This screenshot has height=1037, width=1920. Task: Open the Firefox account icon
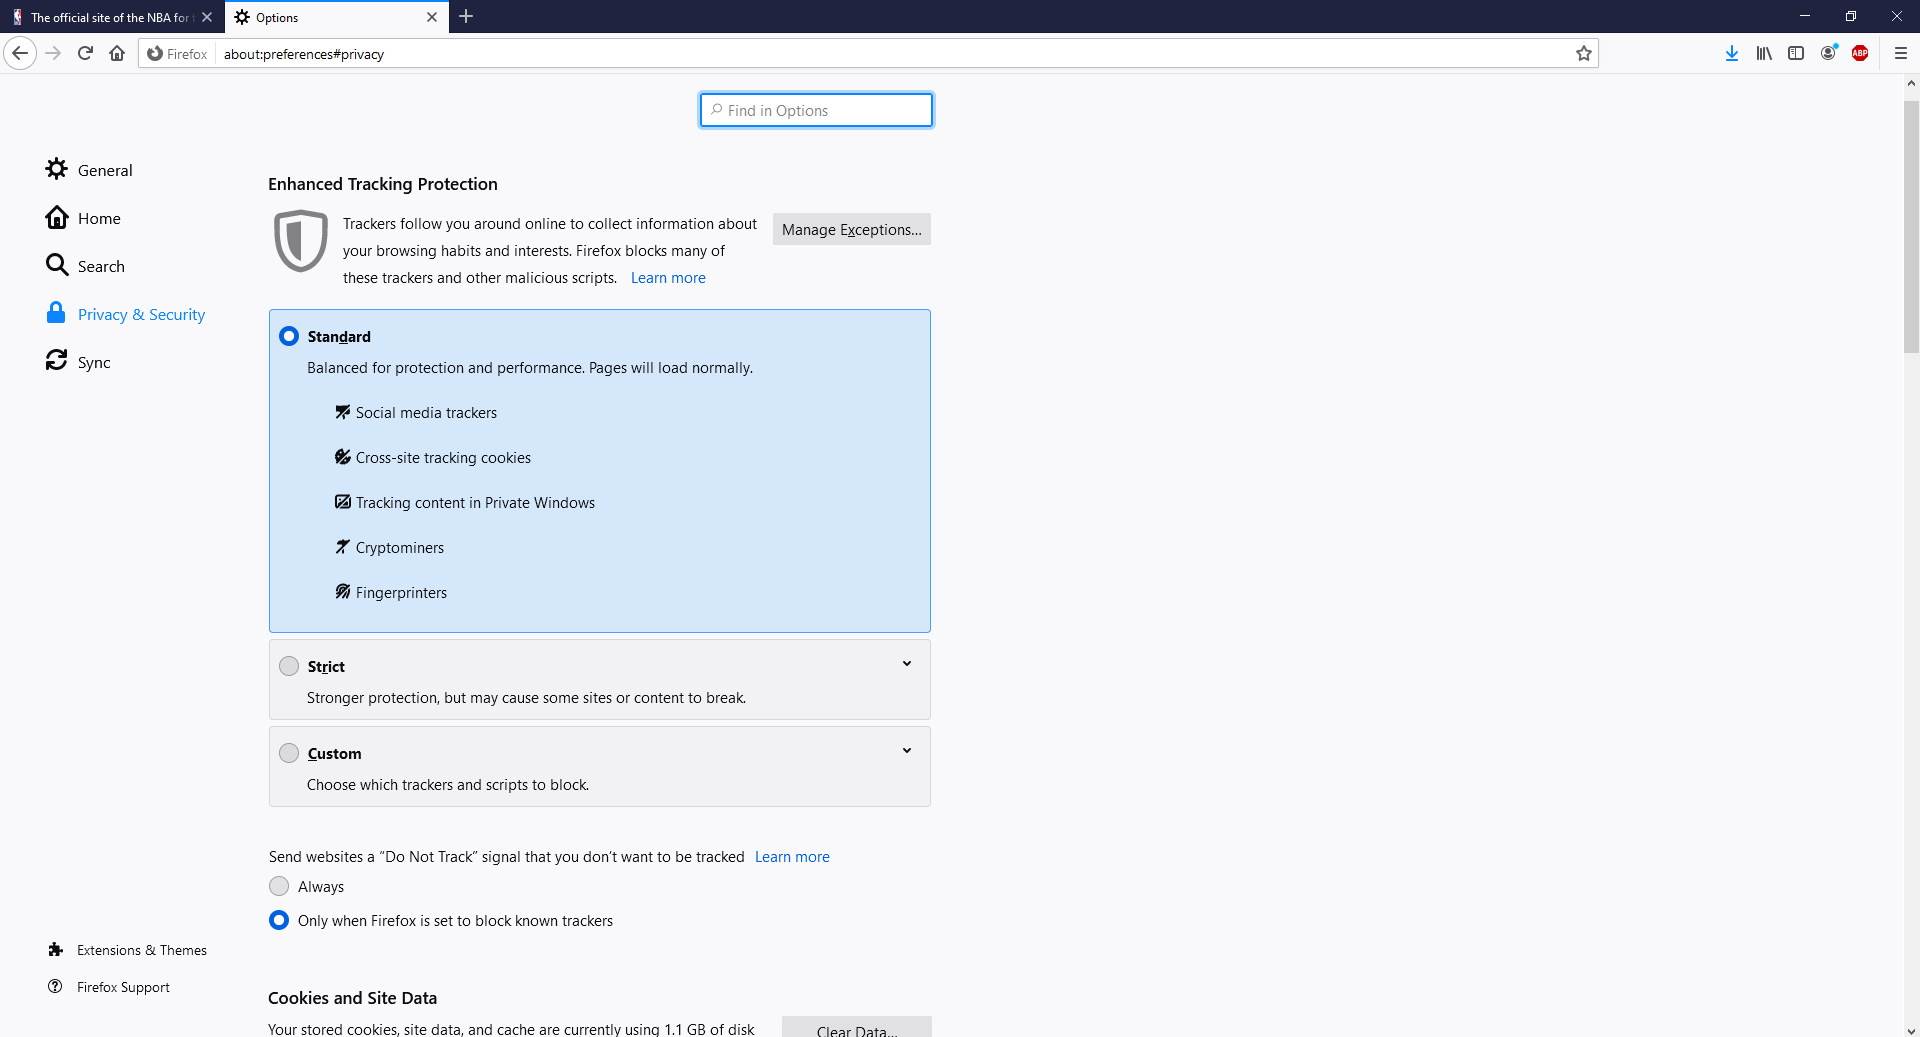click(x=1829, y=53)
